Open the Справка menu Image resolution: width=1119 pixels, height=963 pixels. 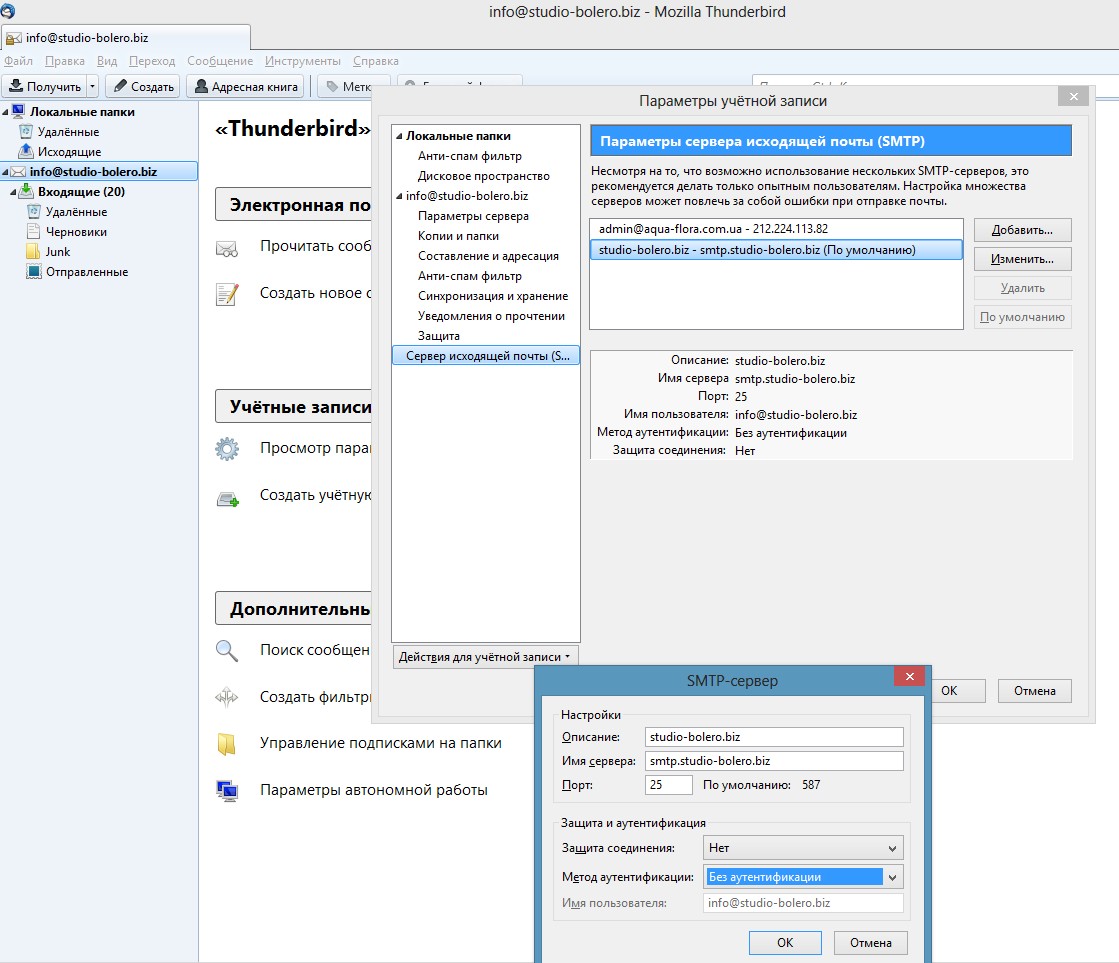coord(375,61)
